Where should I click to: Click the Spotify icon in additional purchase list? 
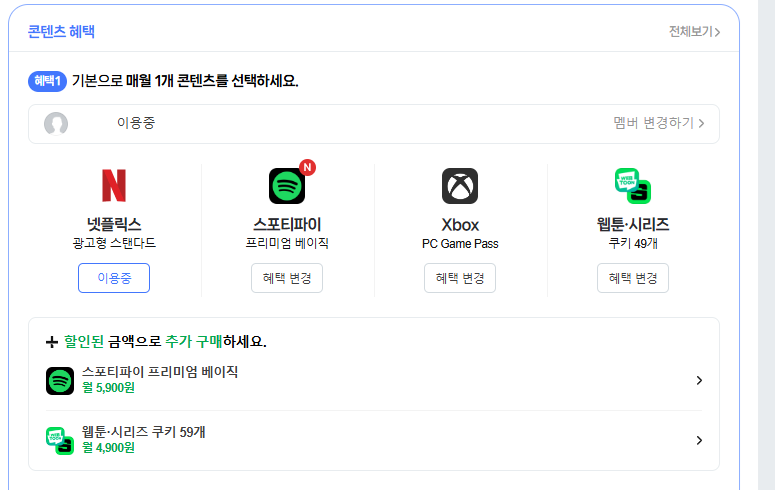pyautogui.click(x=60, y=381)
